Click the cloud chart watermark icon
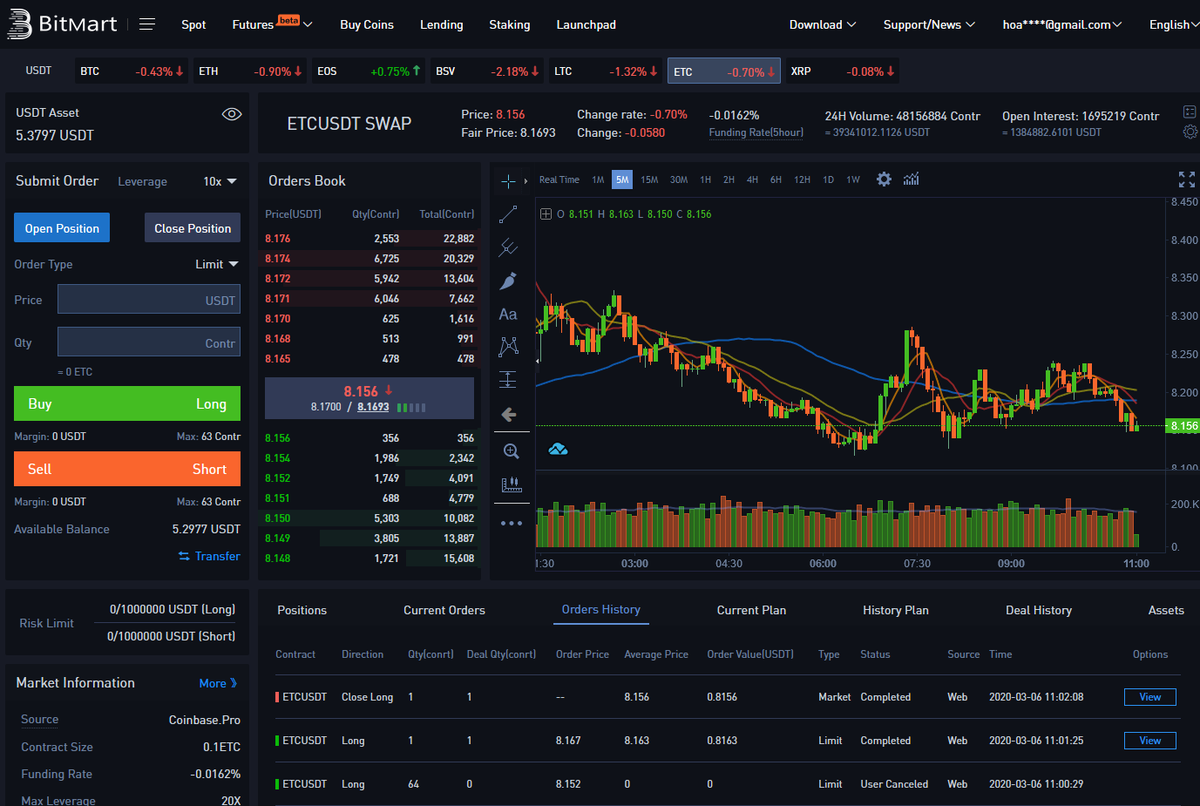1200x806 pixels. tap(558, 450)
